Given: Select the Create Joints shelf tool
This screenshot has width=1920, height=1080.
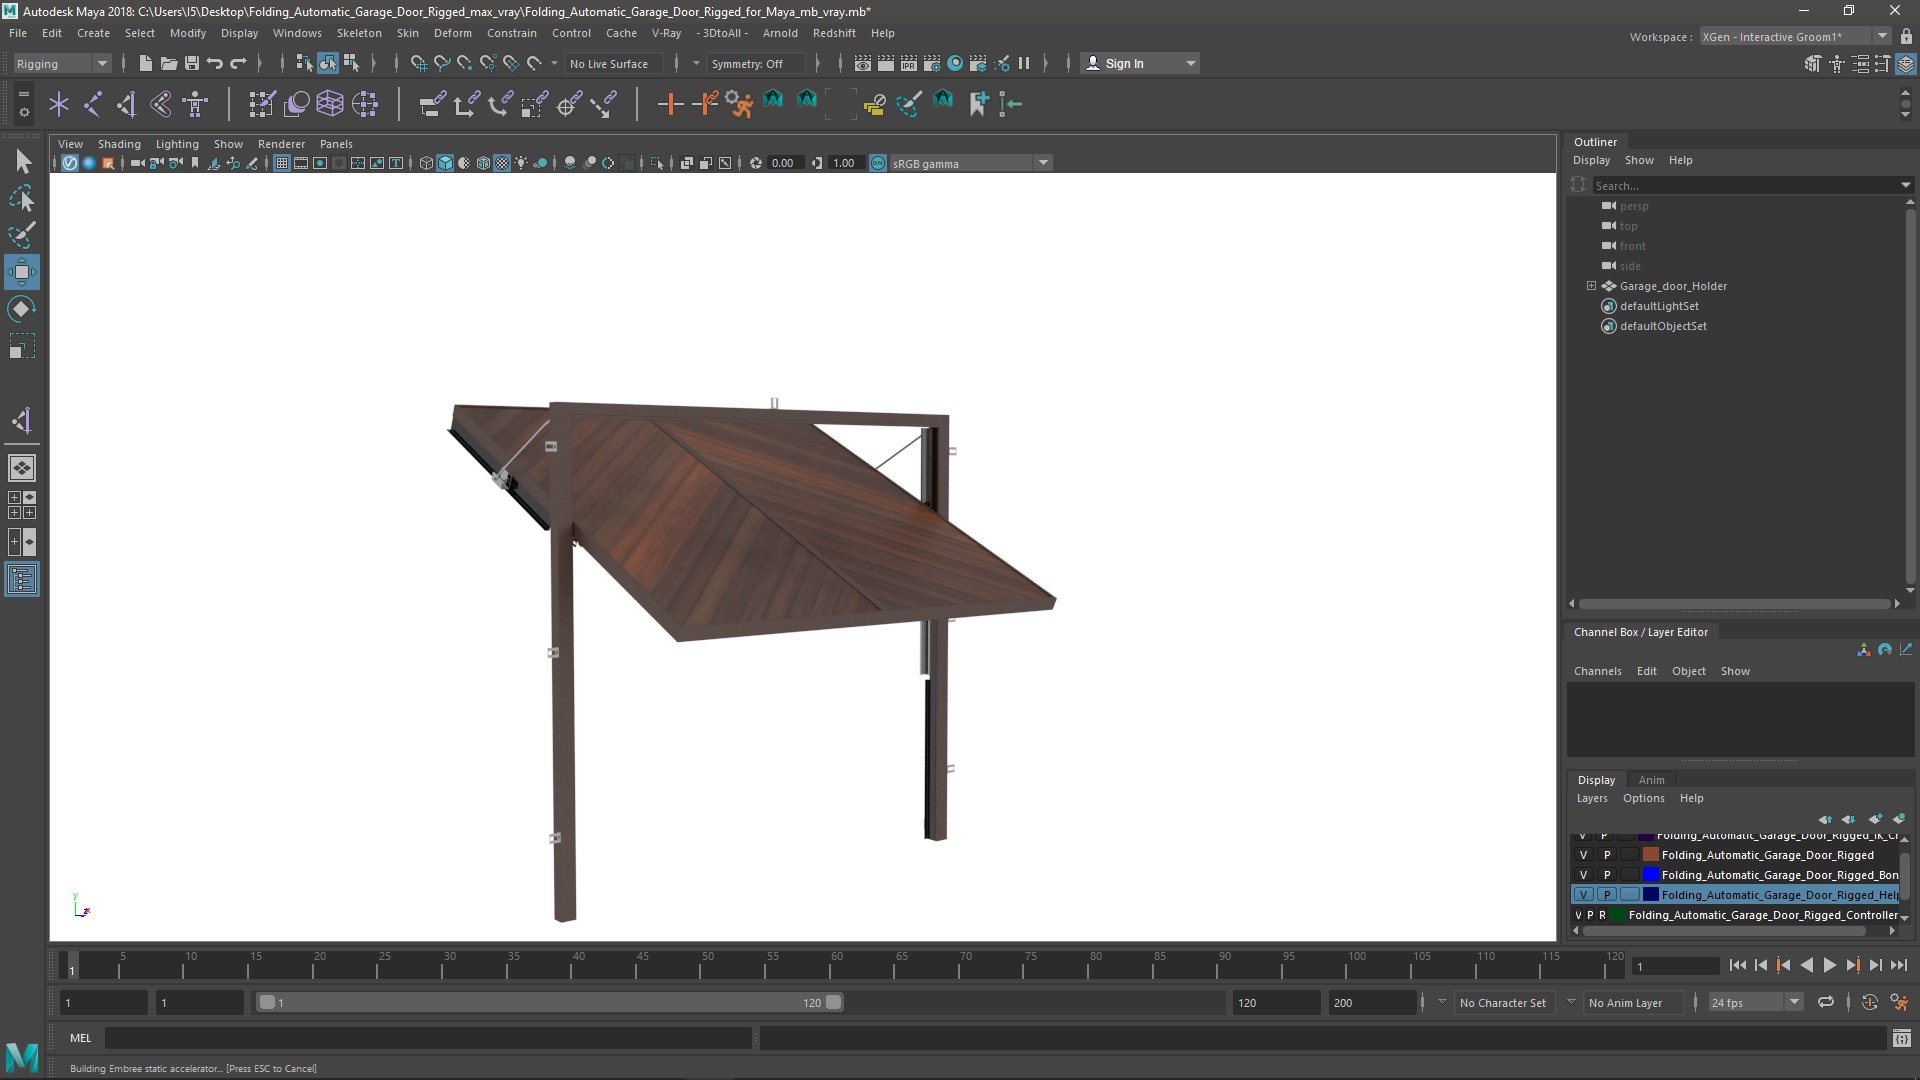Looking at the screenshot, I should pyautogui.click(x=93, y=103).
